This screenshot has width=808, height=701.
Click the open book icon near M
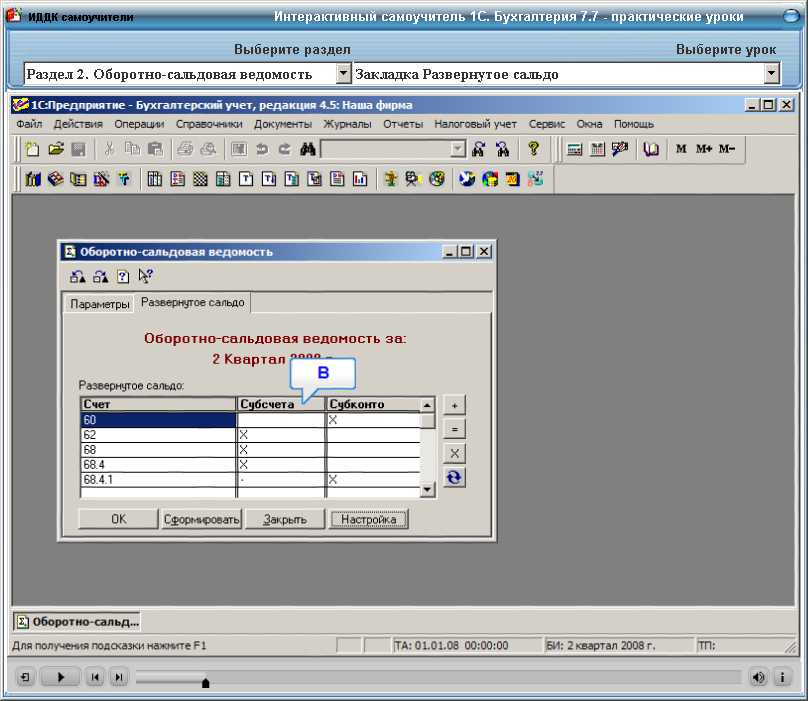651,149
